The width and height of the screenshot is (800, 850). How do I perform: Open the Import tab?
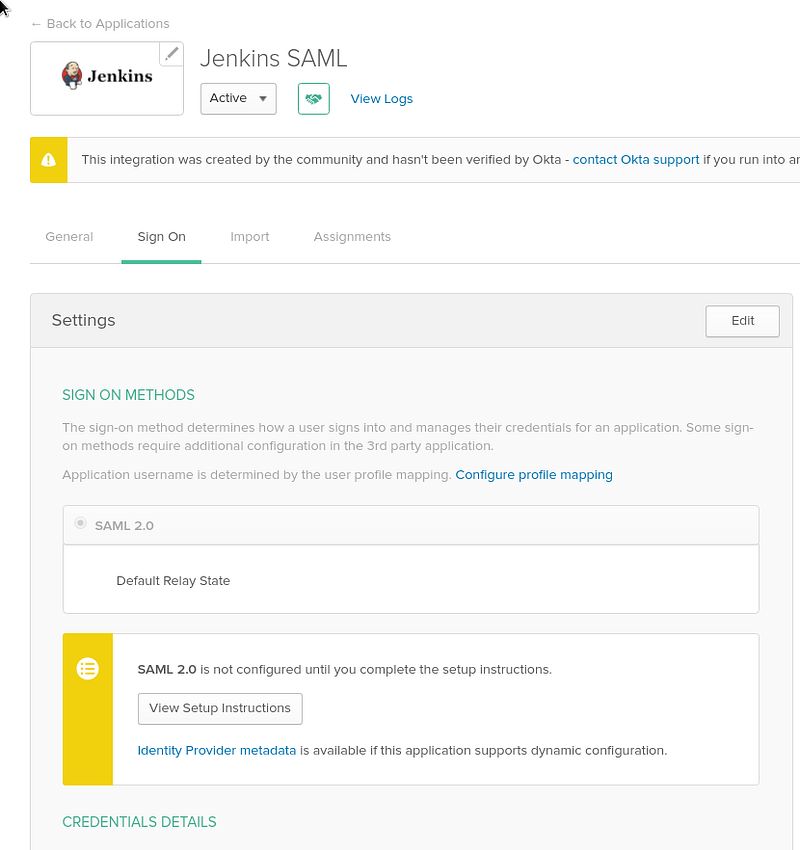(250, 237)
